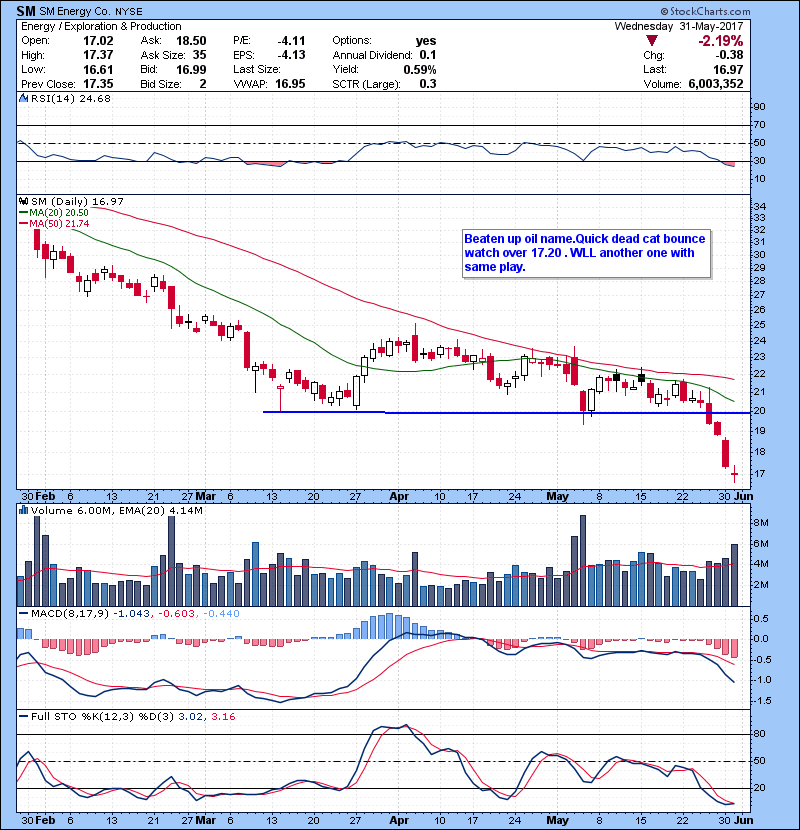Click Energy / Exploration & Production sector label
The height and width of the screenshot is (830, 800).
[x=101, y=26]
